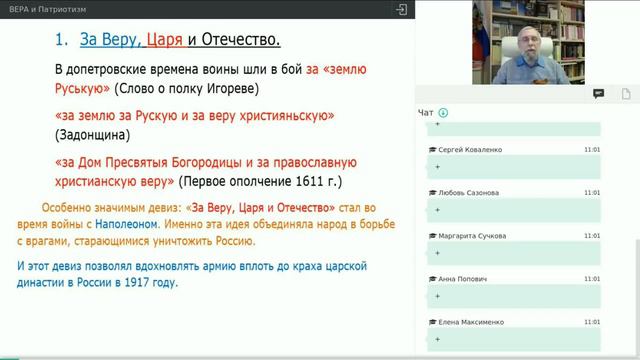Select chat author Елена Максименко

(471, 322)
